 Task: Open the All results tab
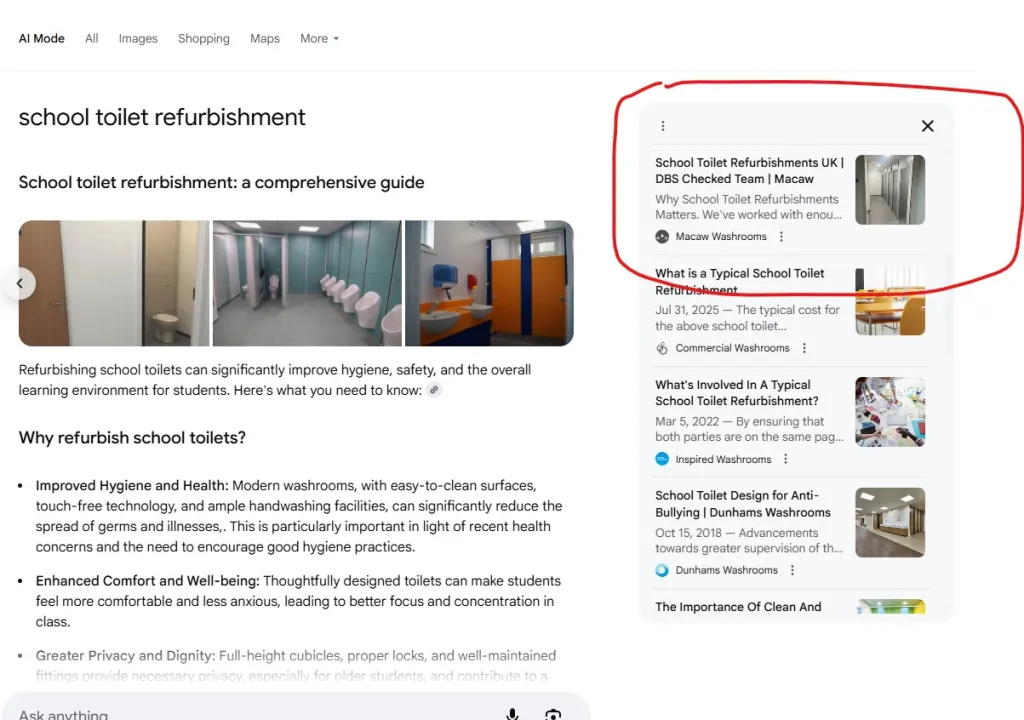click(x=91, y=39)
